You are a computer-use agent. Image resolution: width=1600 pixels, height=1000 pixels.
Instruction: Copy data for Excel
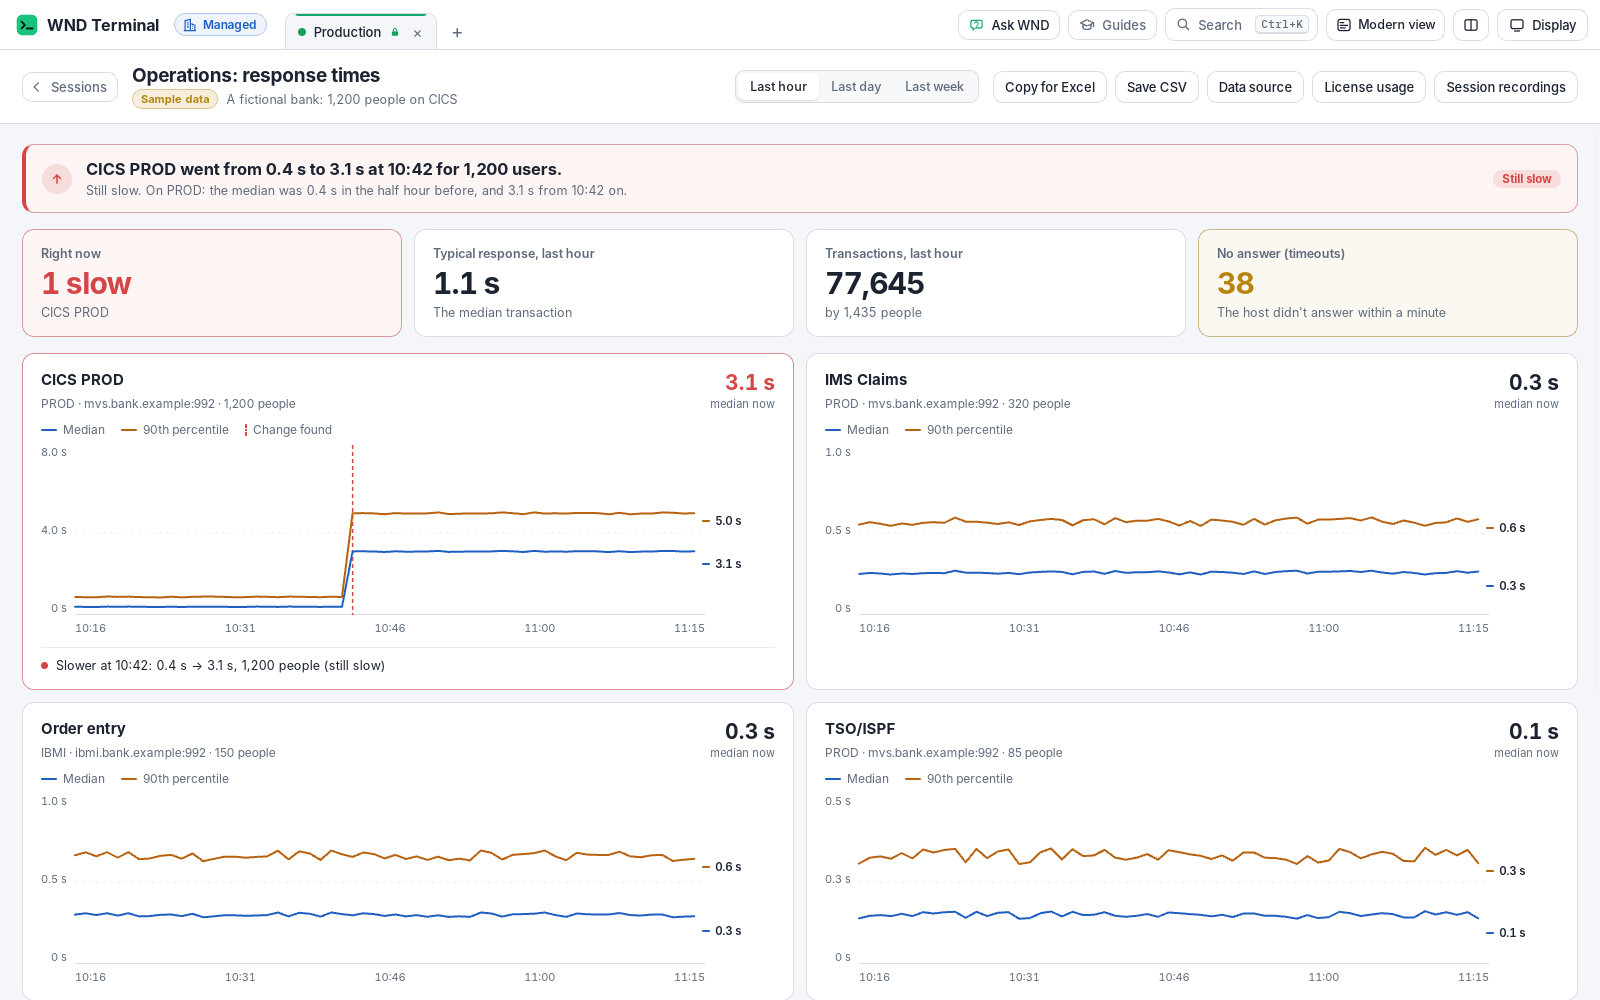(1050, 87)
